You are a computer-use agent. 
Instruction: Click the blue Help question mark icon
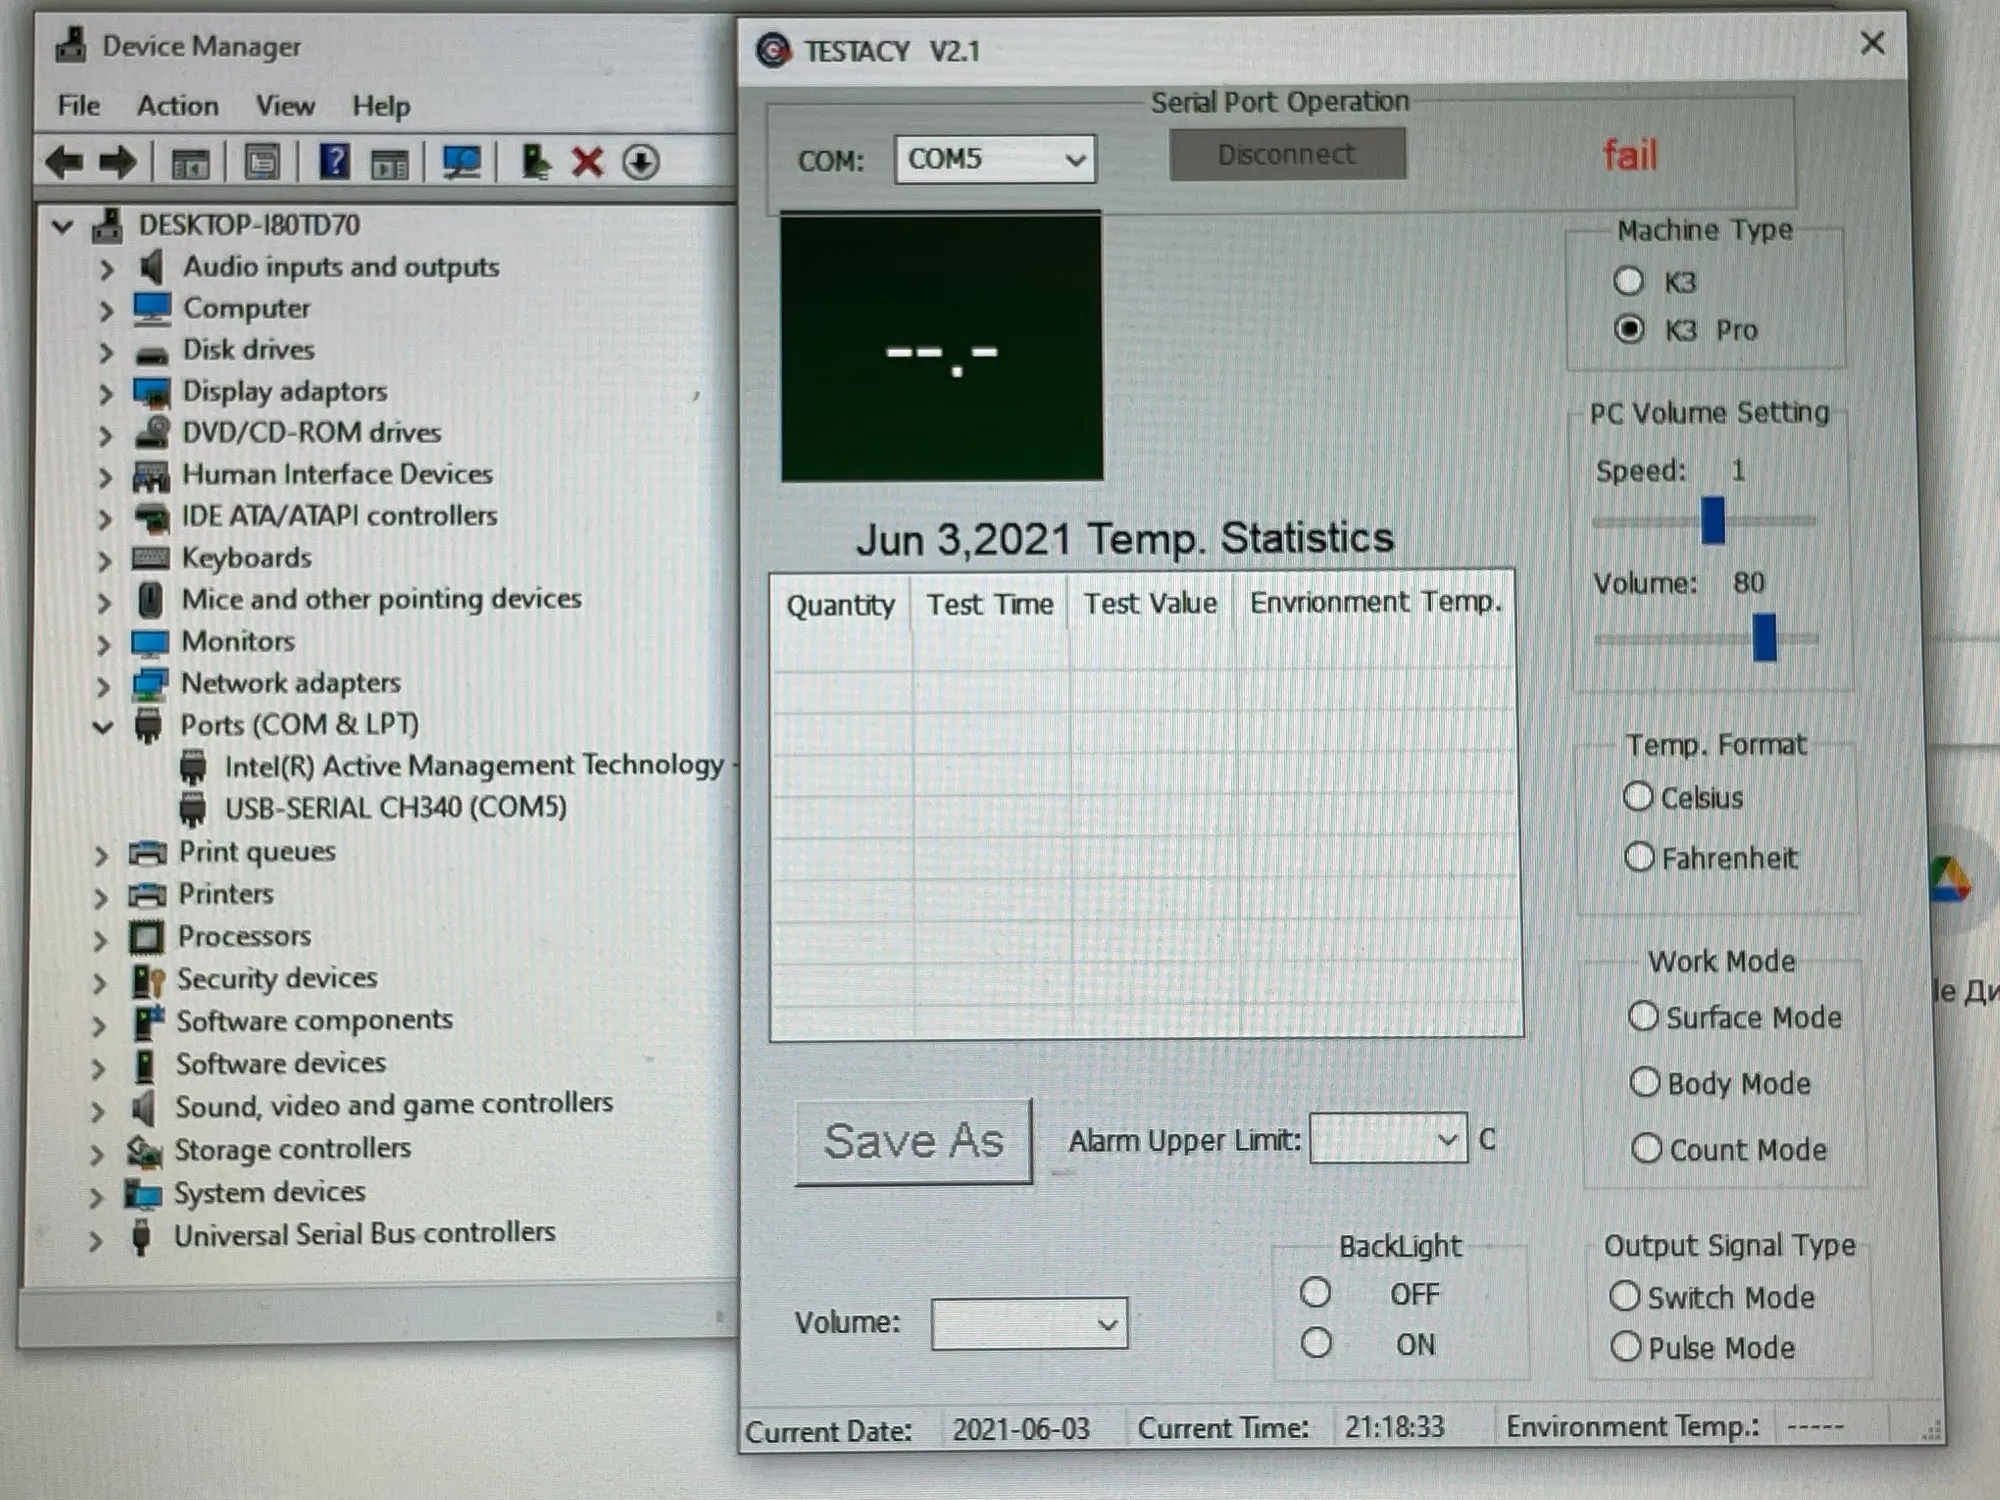pyautogui.click(x=334, y=162)
